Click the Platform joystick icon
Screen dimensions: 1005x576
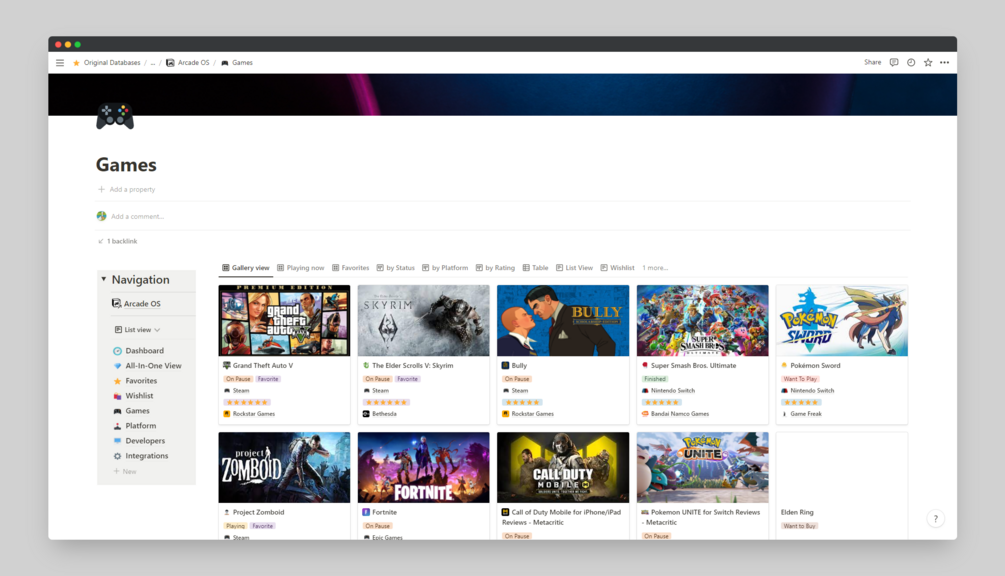(117, 426)
